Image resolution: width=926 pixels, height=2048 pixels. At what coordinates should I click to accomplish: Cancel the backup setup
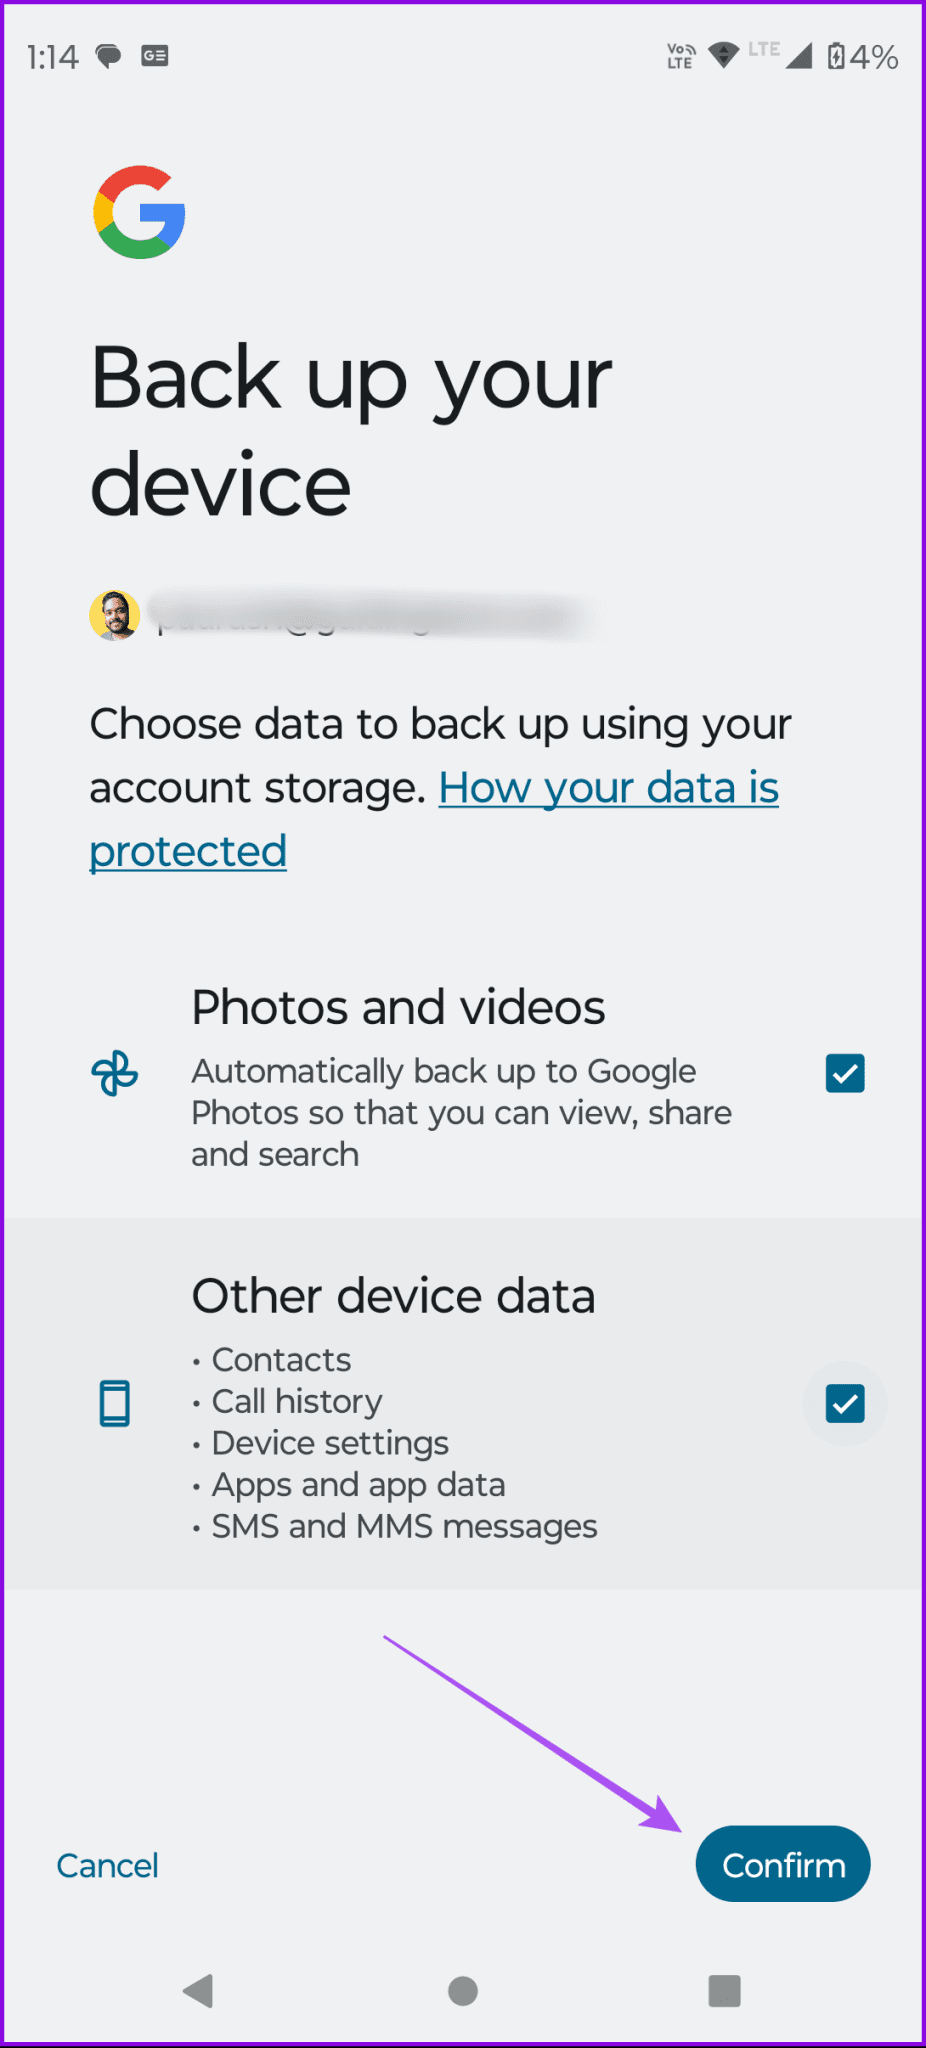click(107, 1864)
